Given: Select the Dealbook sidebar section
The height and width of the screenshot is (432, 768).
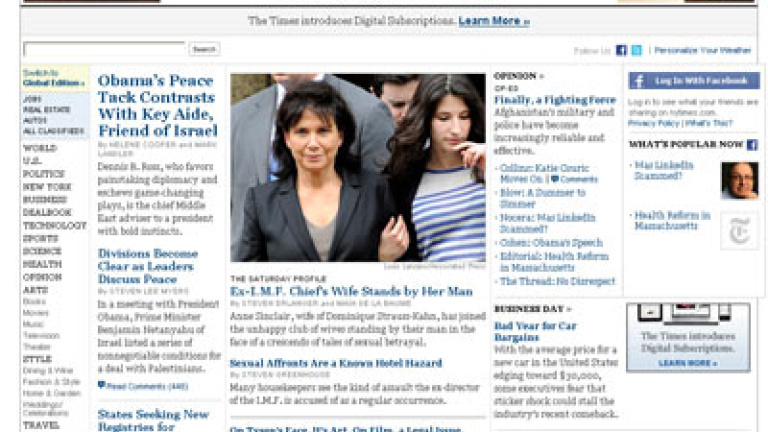Looking at the screenshot, I should tap(47, 213).
